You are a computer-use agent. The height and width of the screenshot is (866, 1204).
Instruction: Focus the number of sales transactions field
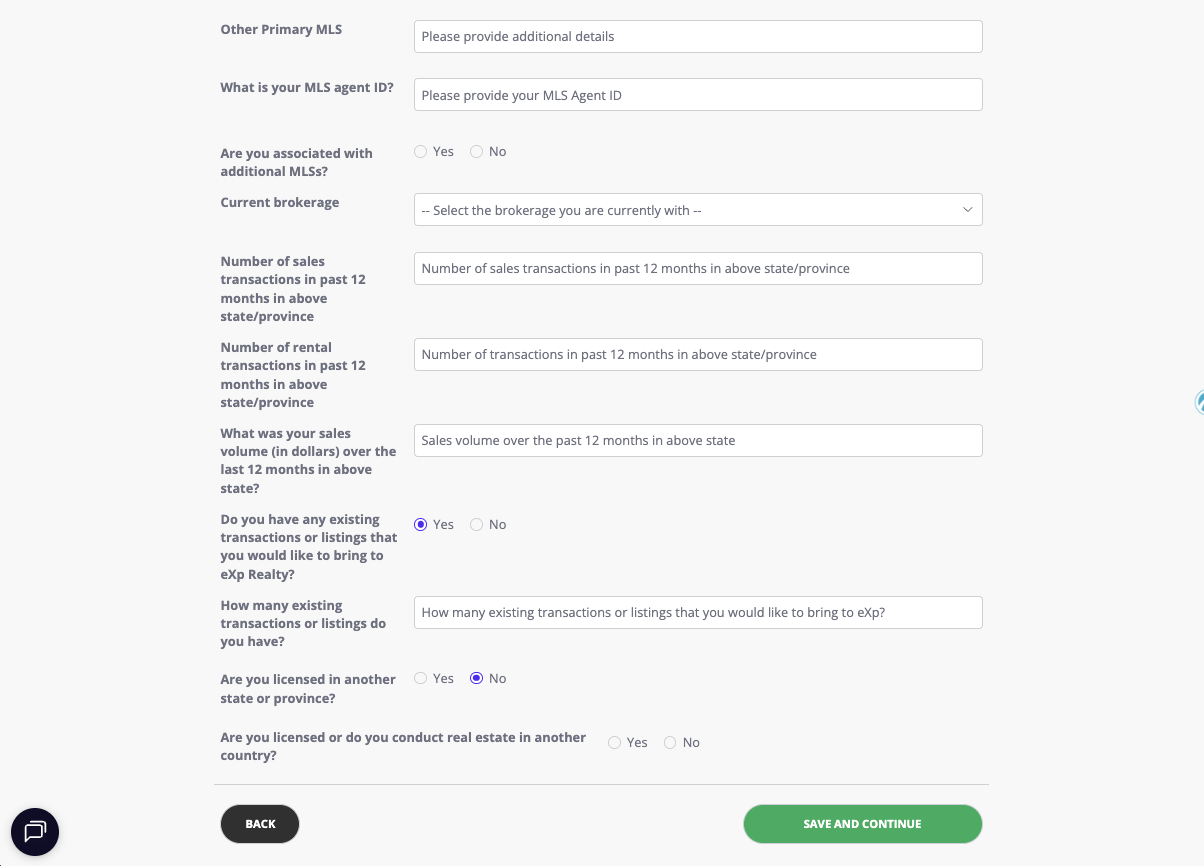coord(698,269)
